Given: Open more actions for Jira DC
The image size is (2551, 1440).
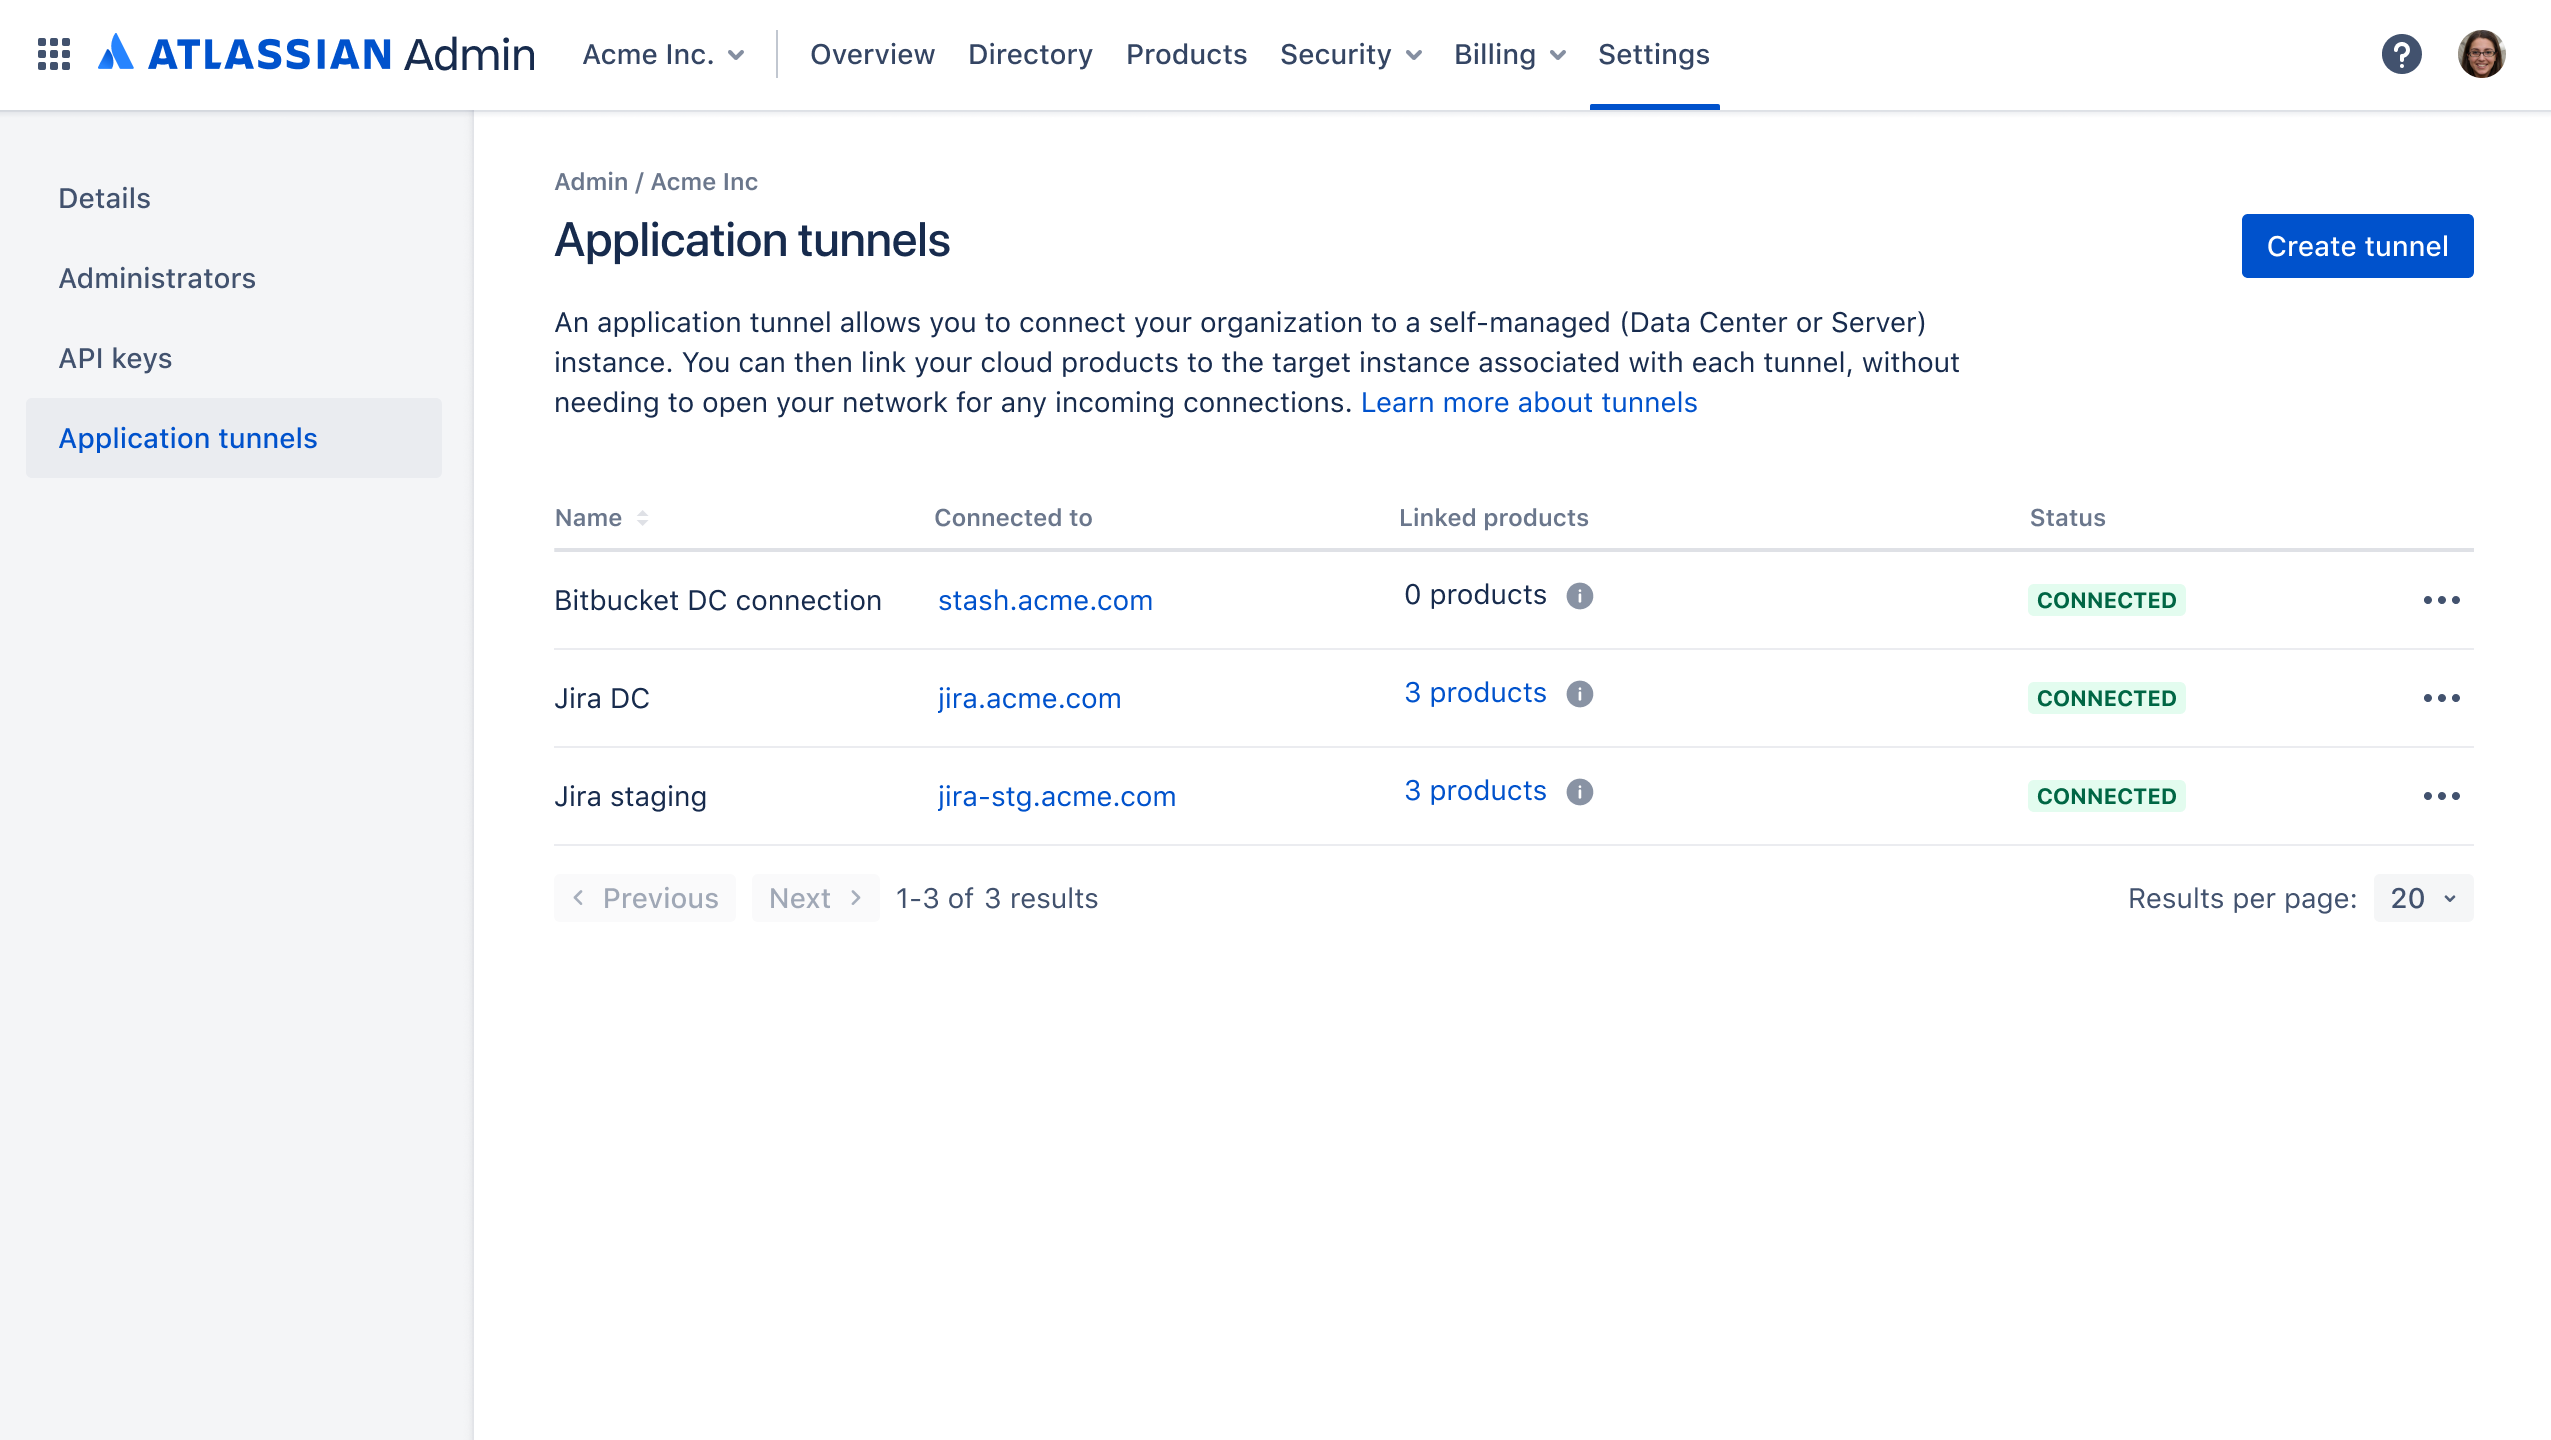Looking at the screenshot, I should (2441, 698).
